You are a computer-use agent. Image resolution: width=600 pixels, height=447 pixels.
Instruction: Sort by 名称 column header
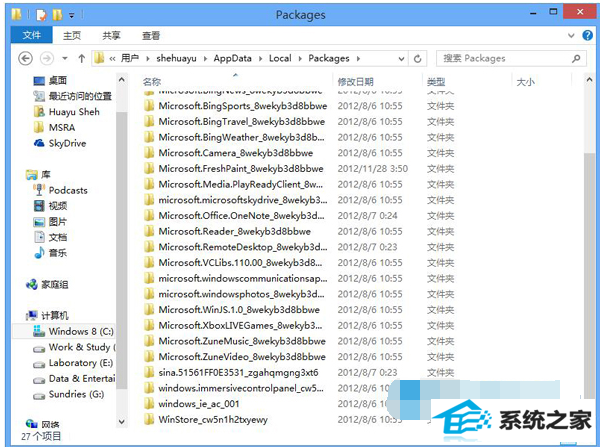152,82
